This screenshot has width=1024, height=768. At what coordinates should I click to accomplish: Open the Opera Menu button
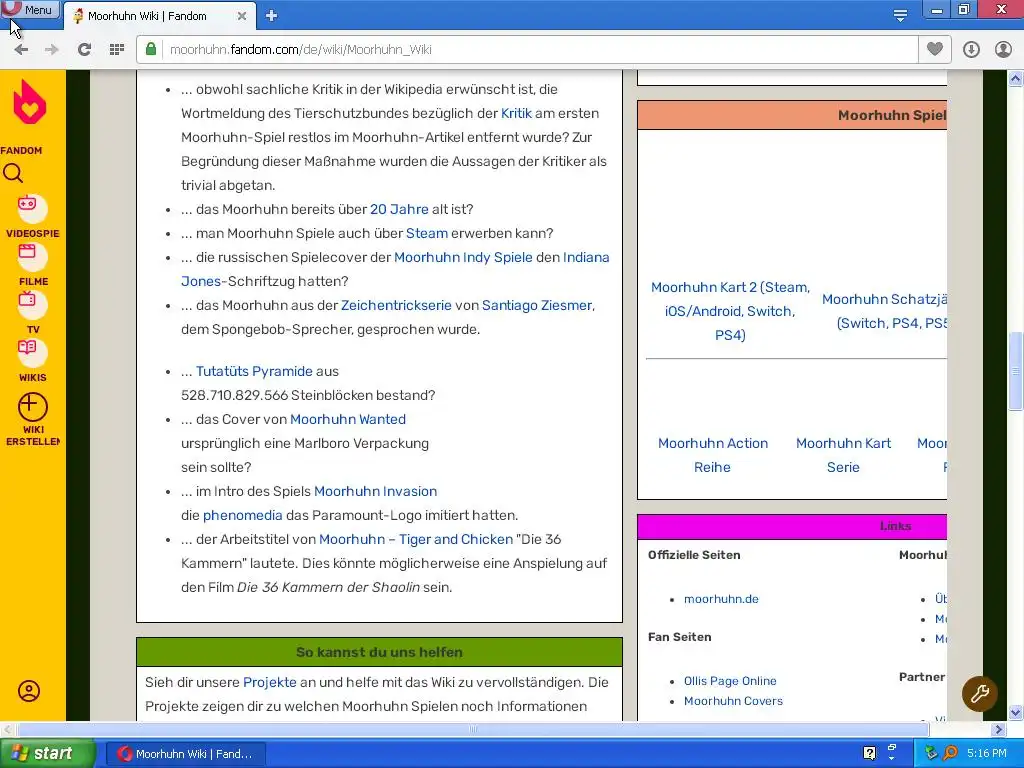tap(30, 10)
